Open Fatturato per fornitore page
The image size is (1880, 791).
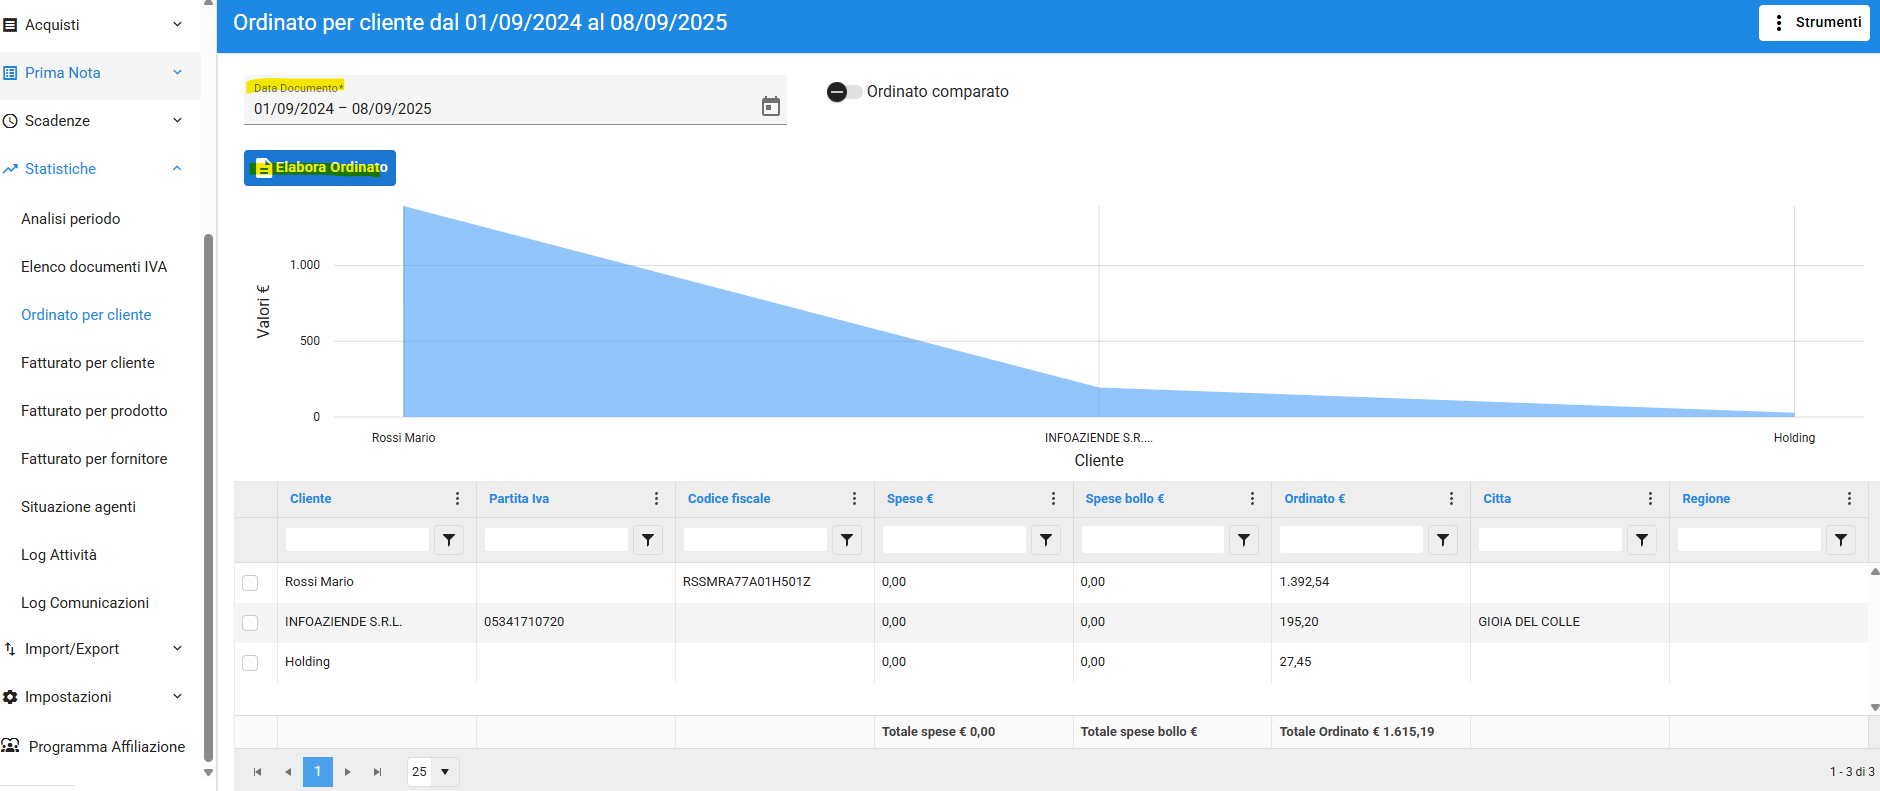tap(94, 459)
